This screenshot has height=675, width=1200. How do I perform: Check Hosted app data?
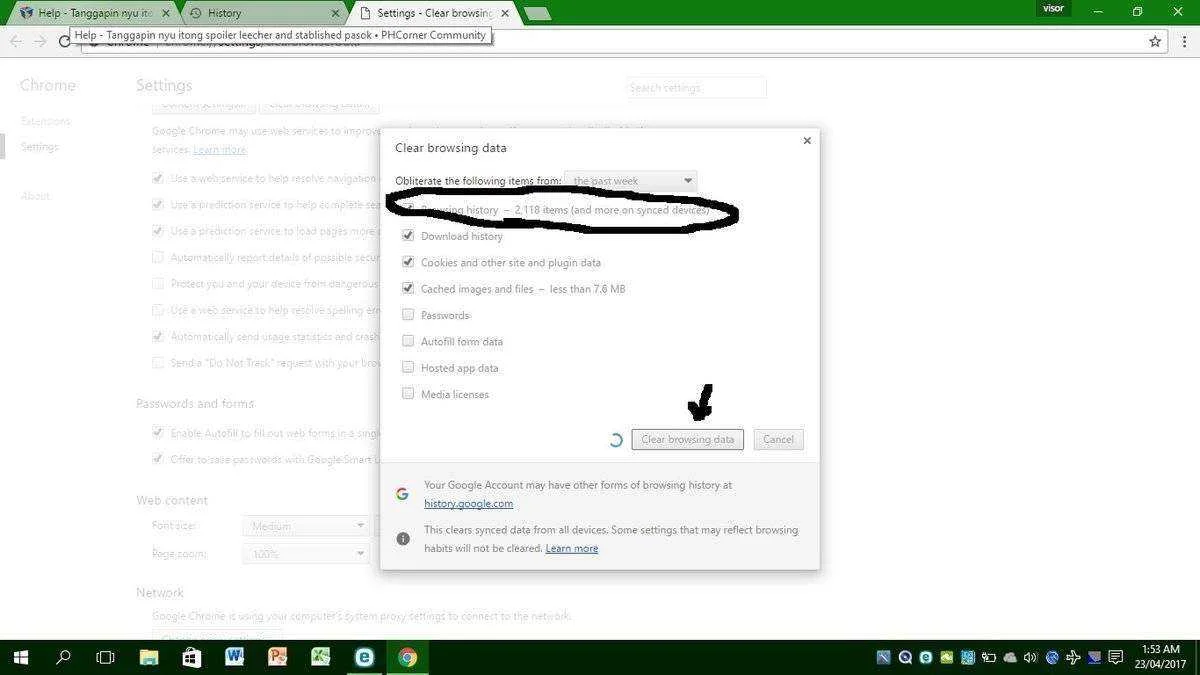coord(408,367)
